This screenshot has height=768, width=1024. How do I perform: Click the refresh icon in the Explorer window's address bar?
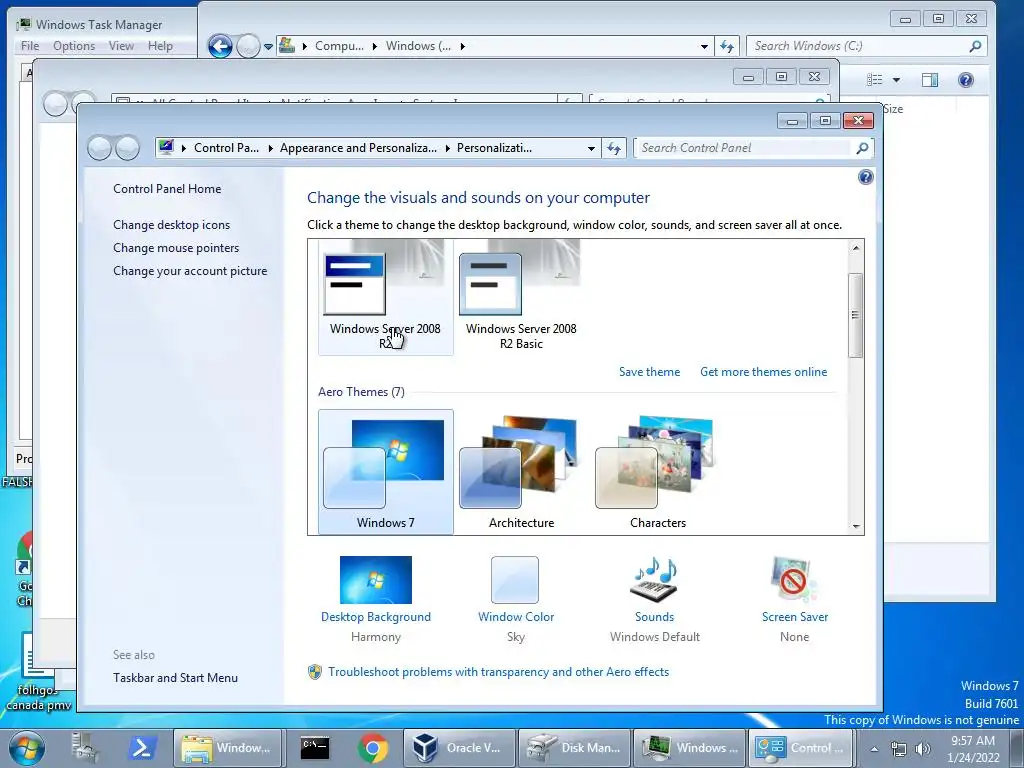point(727,46)
